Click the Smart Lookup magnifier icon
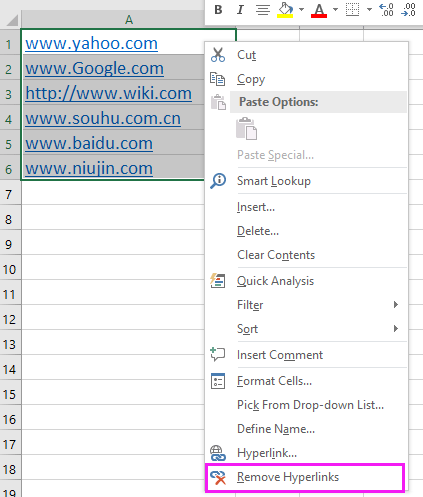Image resolution: width=423 pixels, height=497 pixels. (218, 181)
